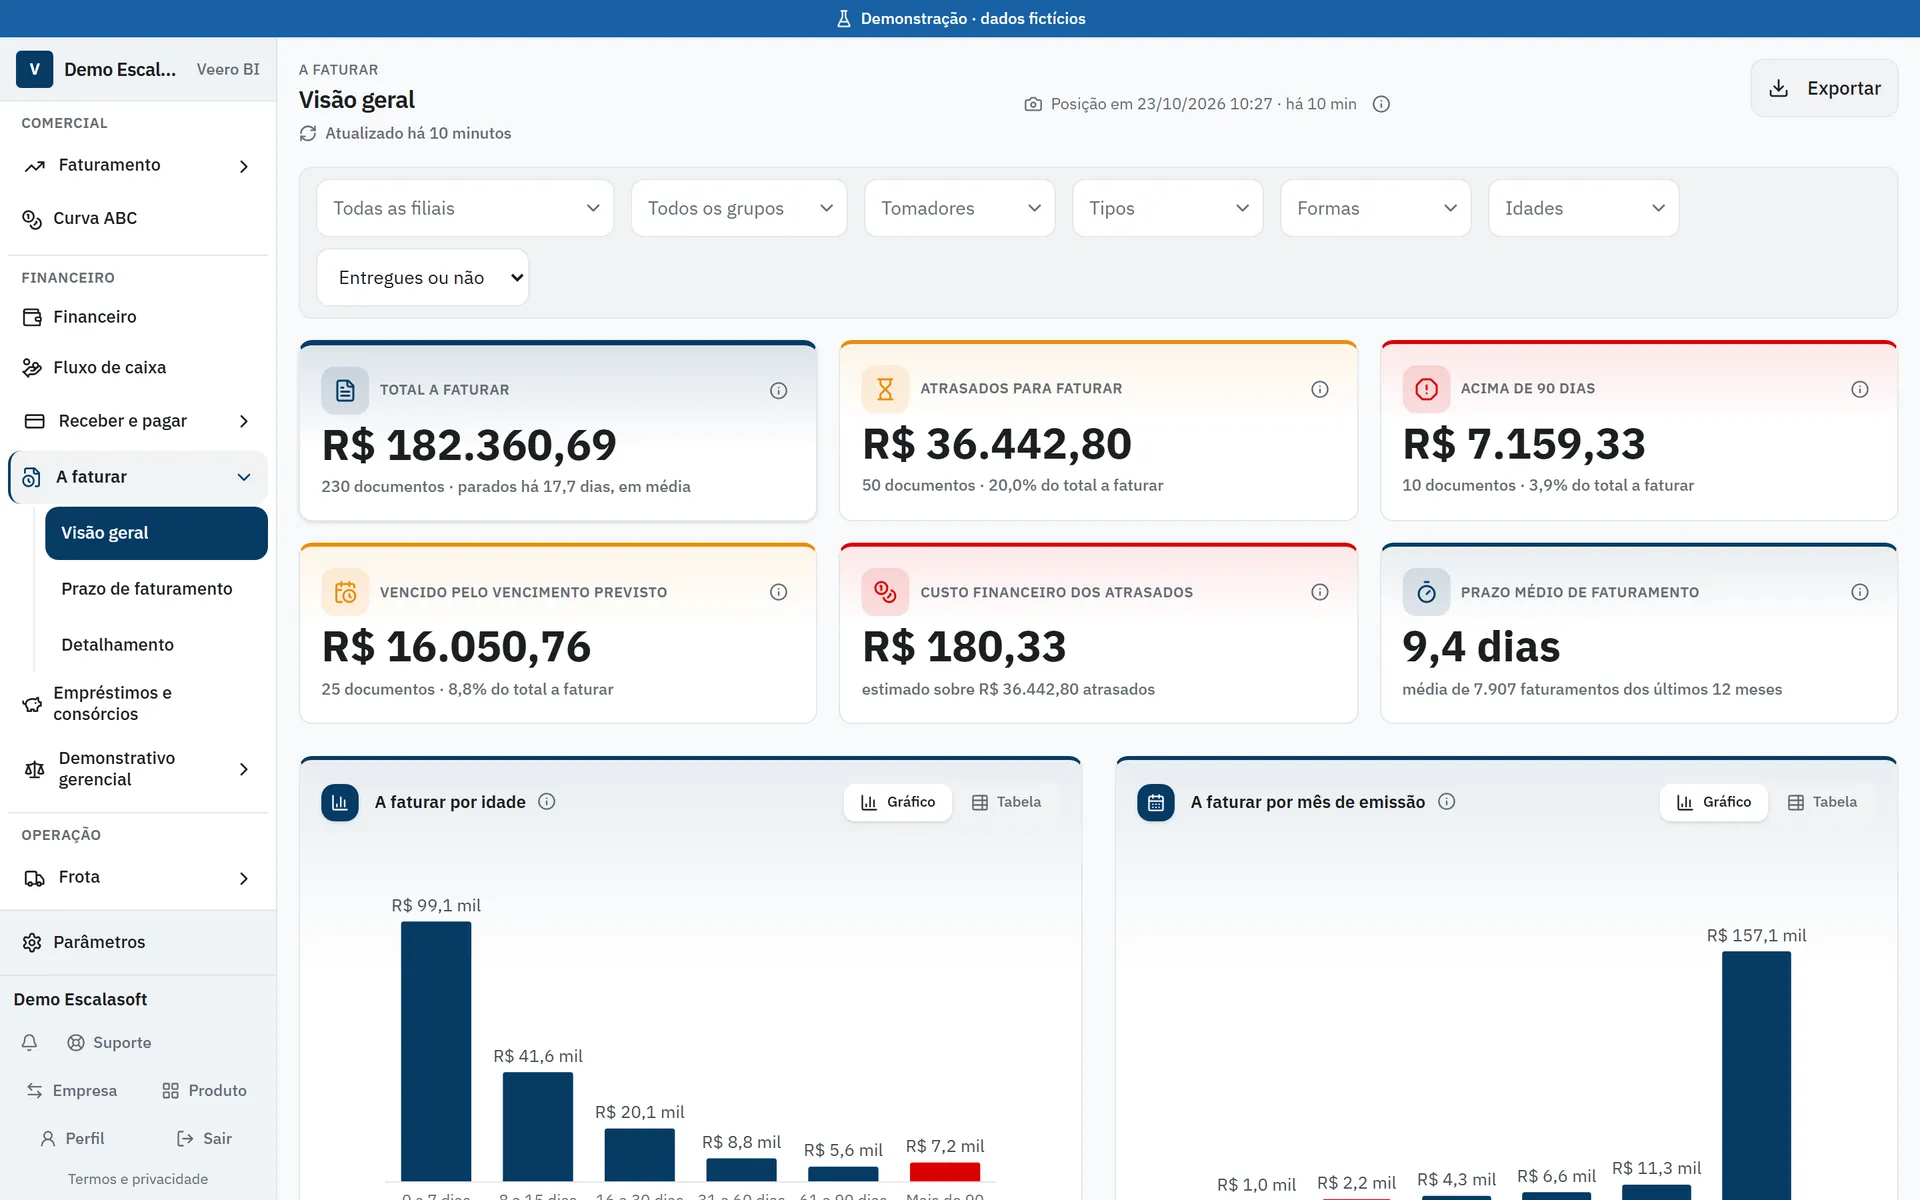Screen dimensions: 1920x1200
Task: Click the notifications bell icon in the sidebar
Action: (x=30, y=1042)
